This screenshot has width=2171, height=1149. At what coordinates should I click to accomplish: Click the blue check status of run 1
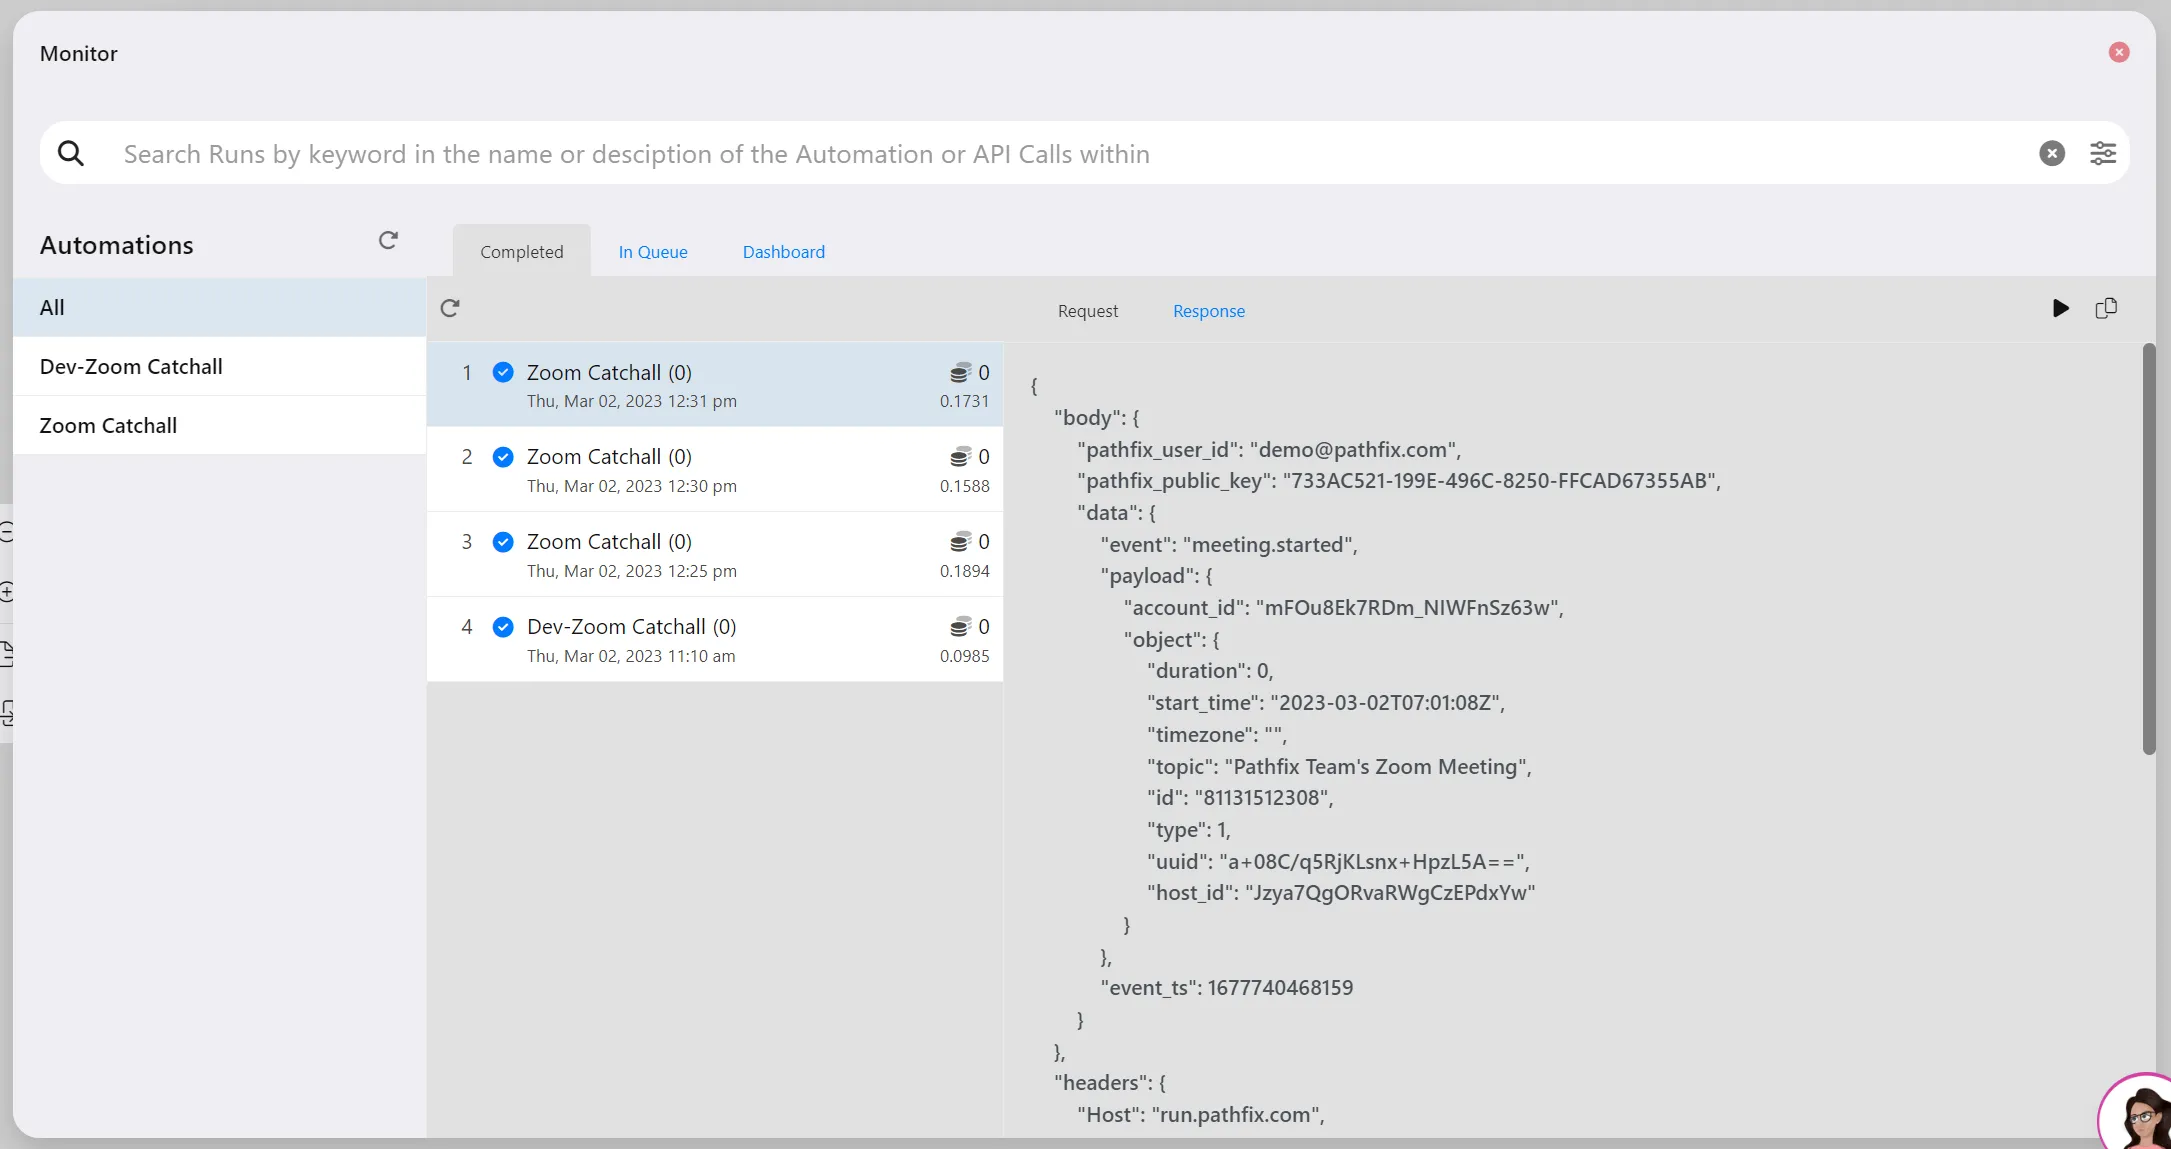503,373
